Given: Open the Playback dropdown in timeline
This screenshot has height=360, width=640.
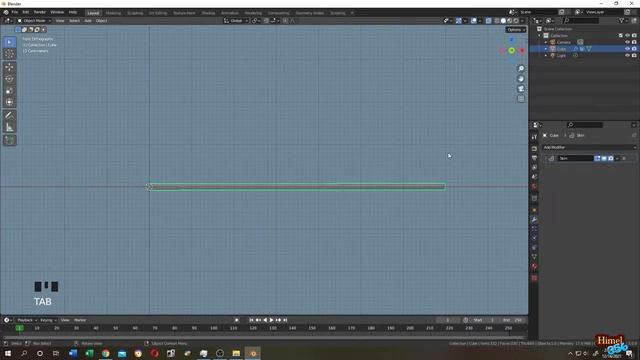Looking at the screenshot, I should tap(27, 320).
